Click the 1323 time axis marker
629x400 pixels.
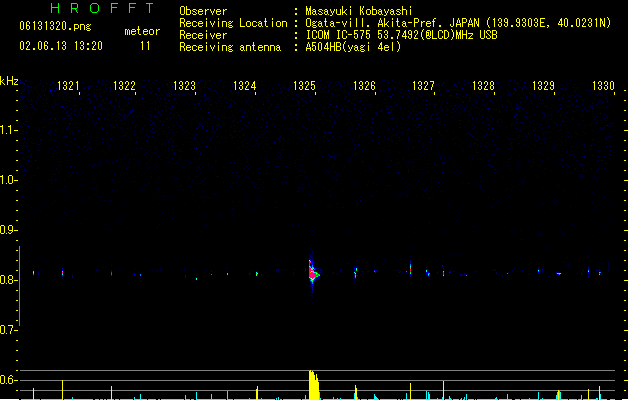pyautogui.click(x=184, y=85)
